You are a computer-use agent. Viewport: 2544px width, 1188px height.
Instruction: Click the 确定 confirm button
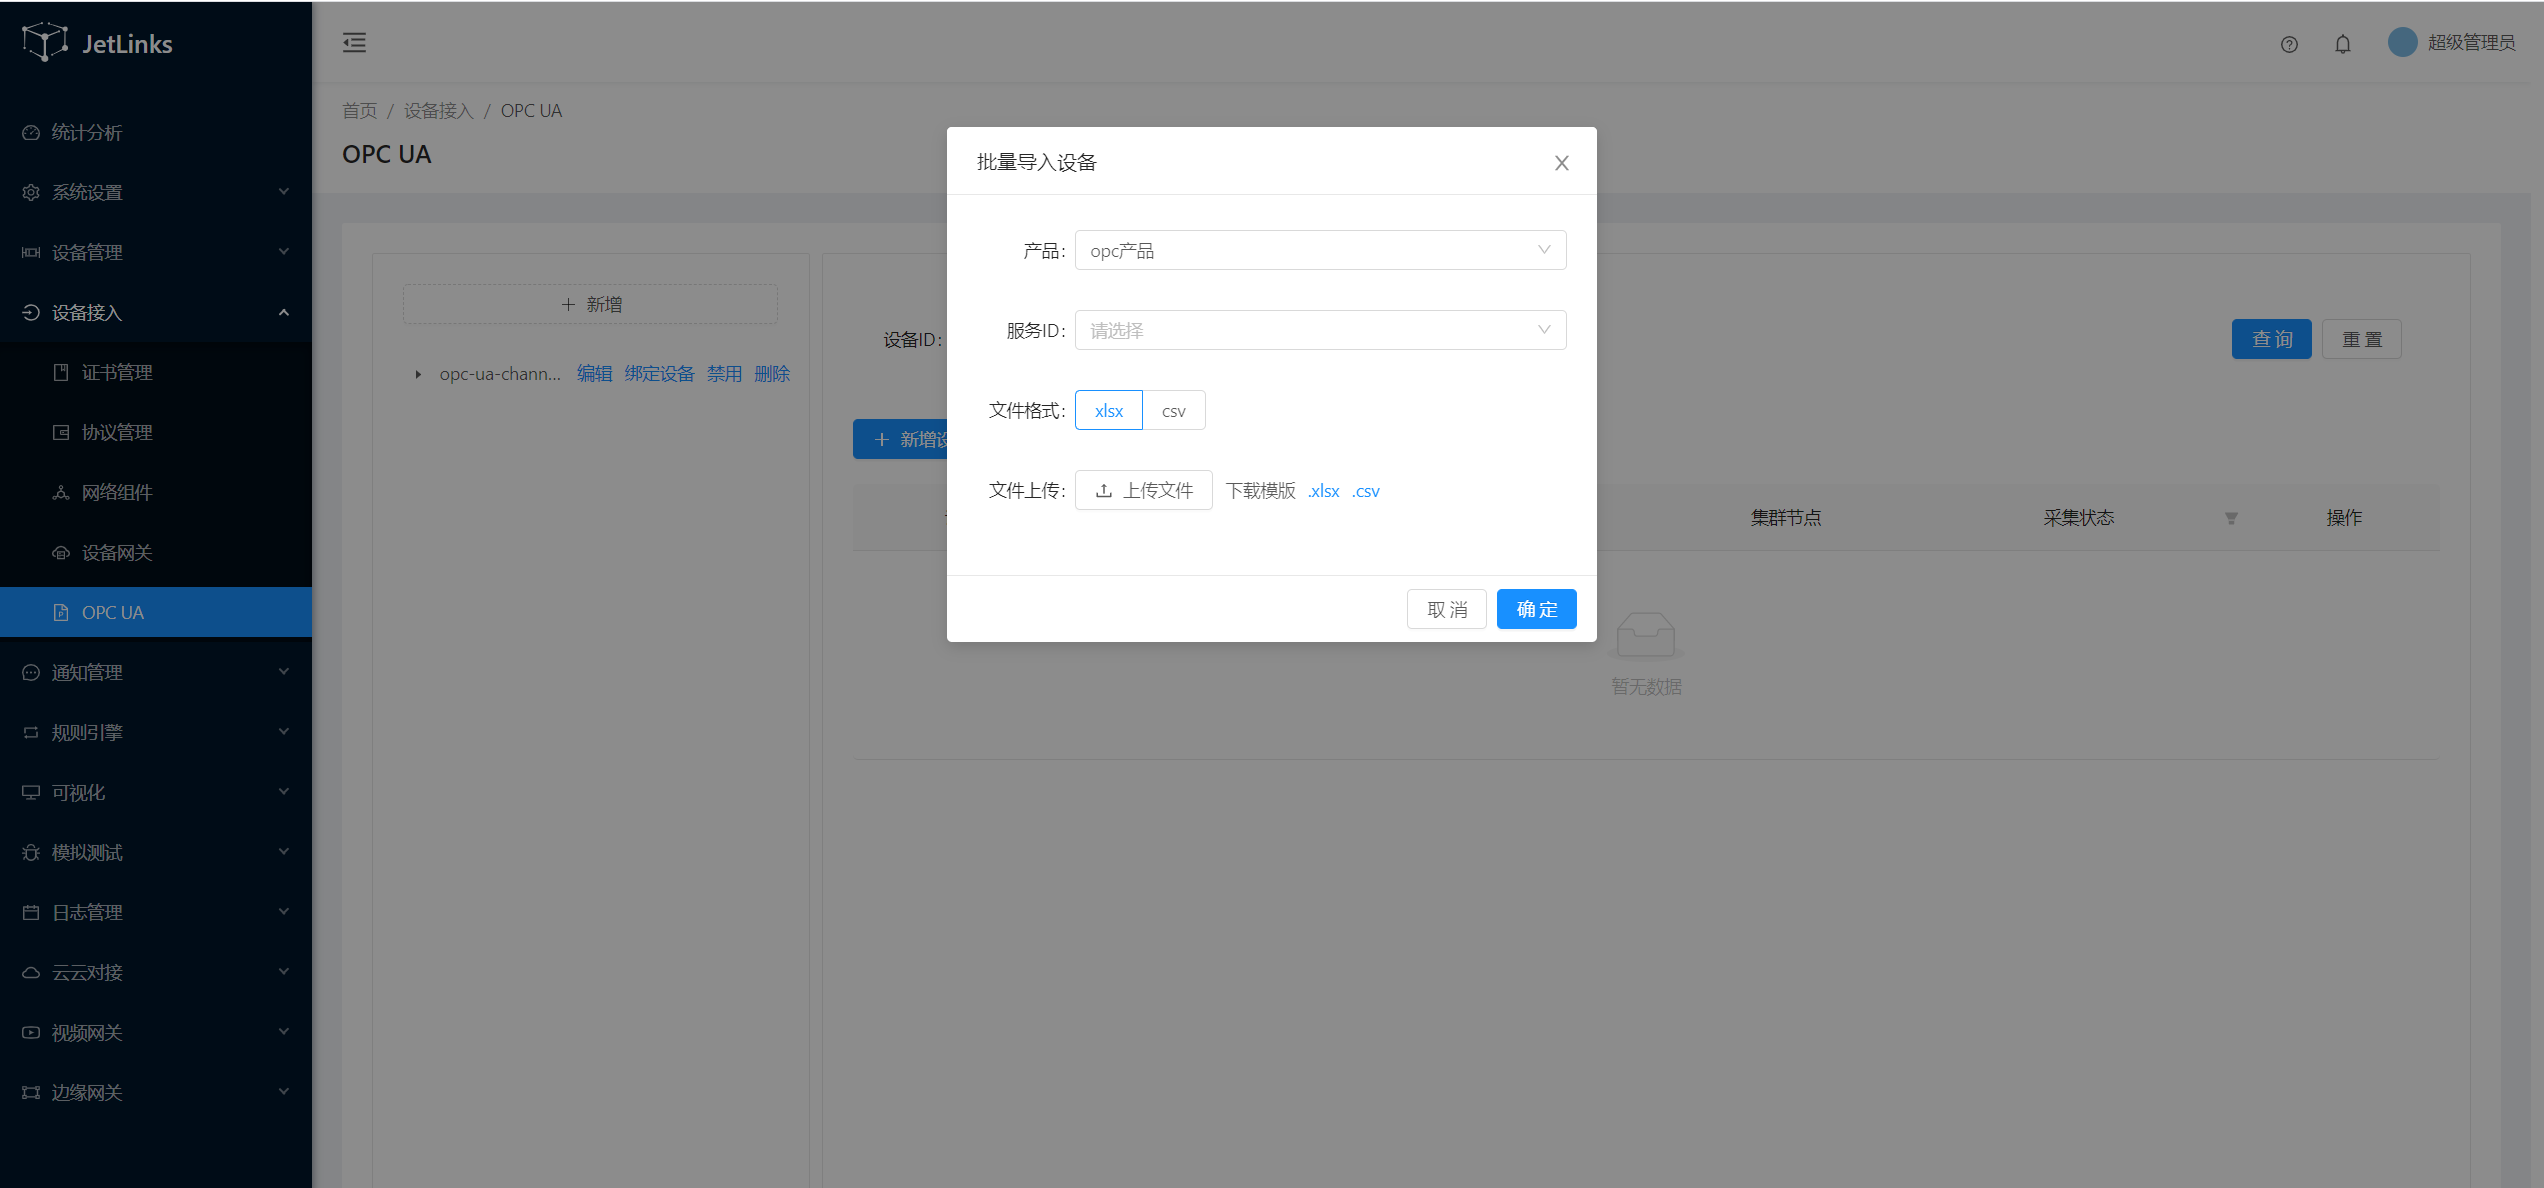pos(1536,609)
